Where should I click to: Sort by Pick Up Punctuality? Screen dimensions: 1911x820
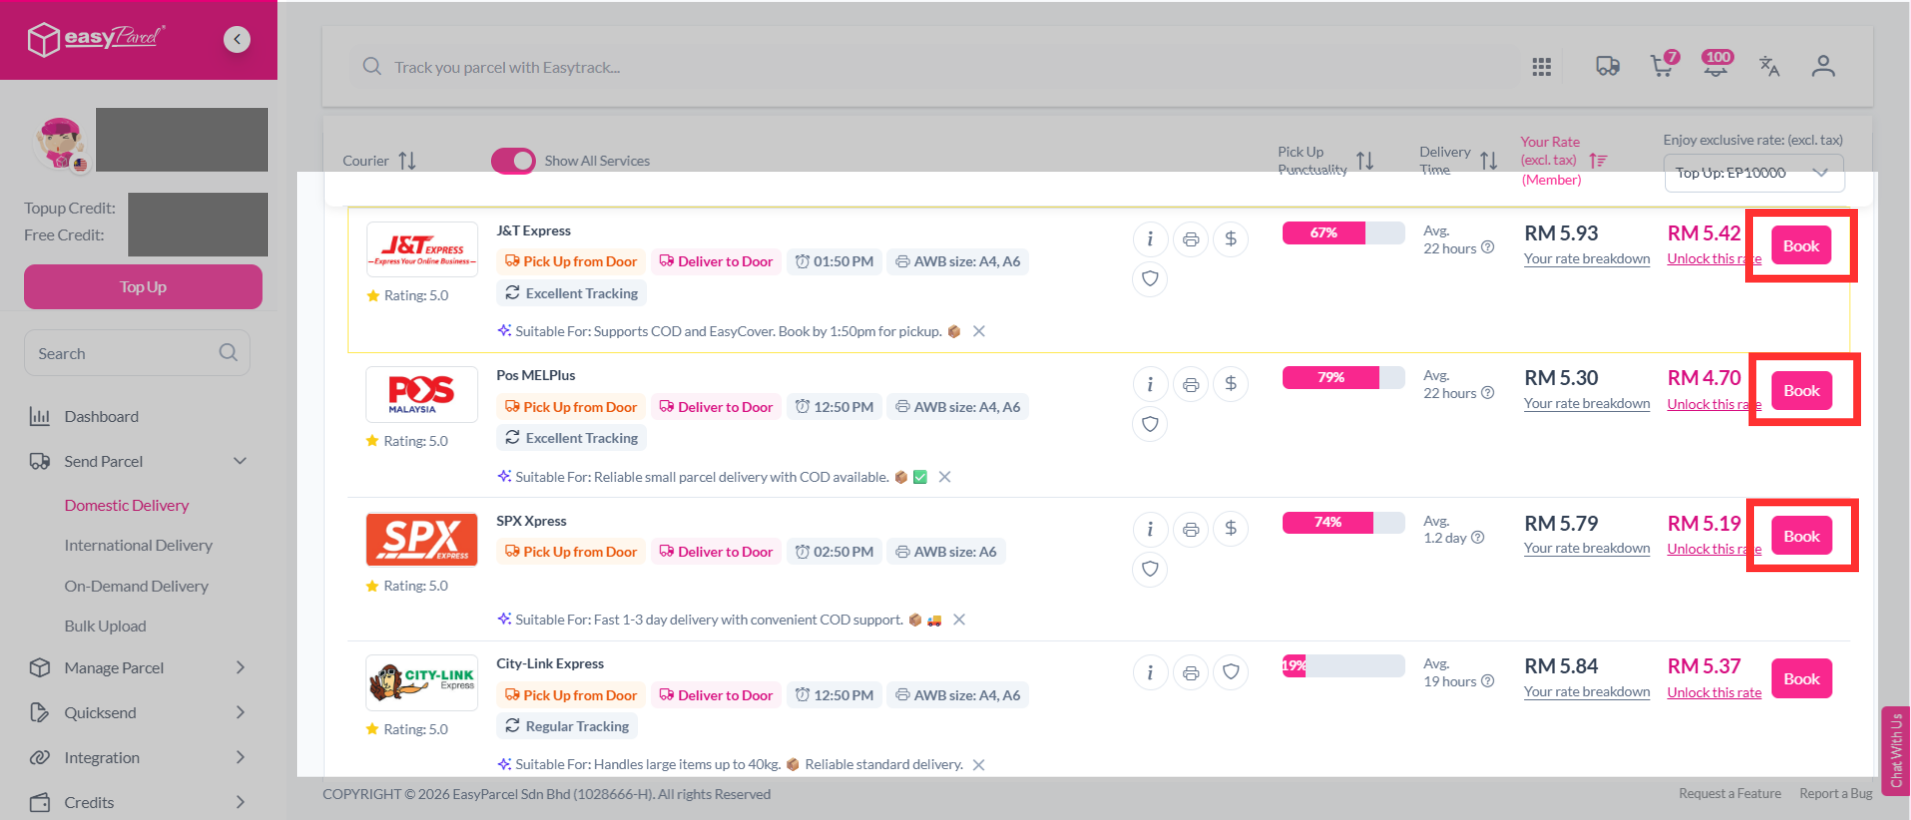tap(1365, 160)
